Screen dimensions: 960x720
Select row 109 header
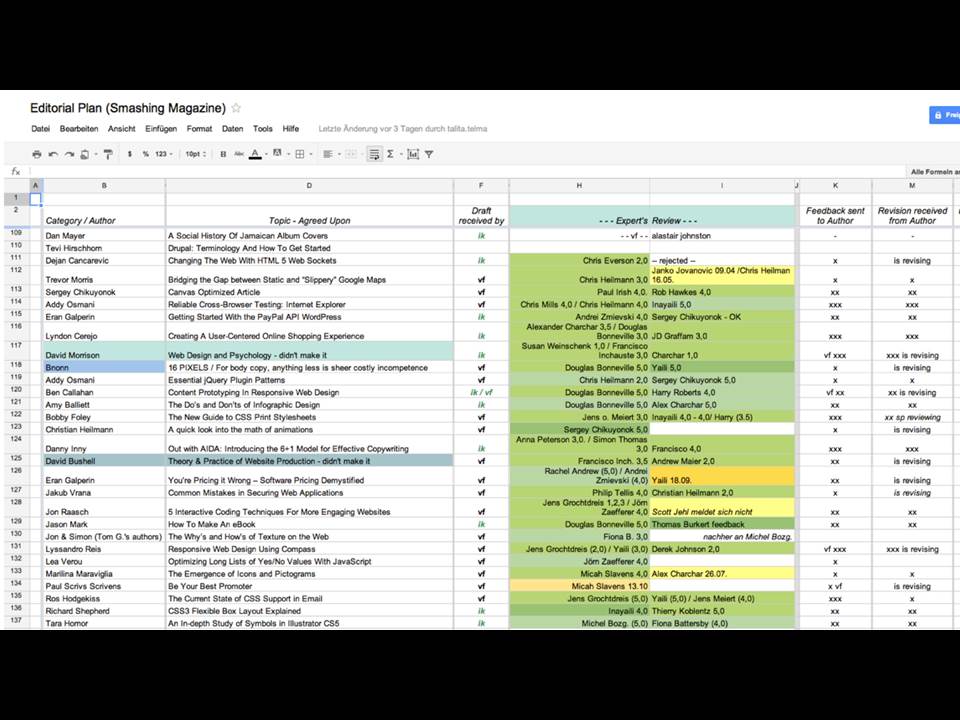[x=16, y=235]
